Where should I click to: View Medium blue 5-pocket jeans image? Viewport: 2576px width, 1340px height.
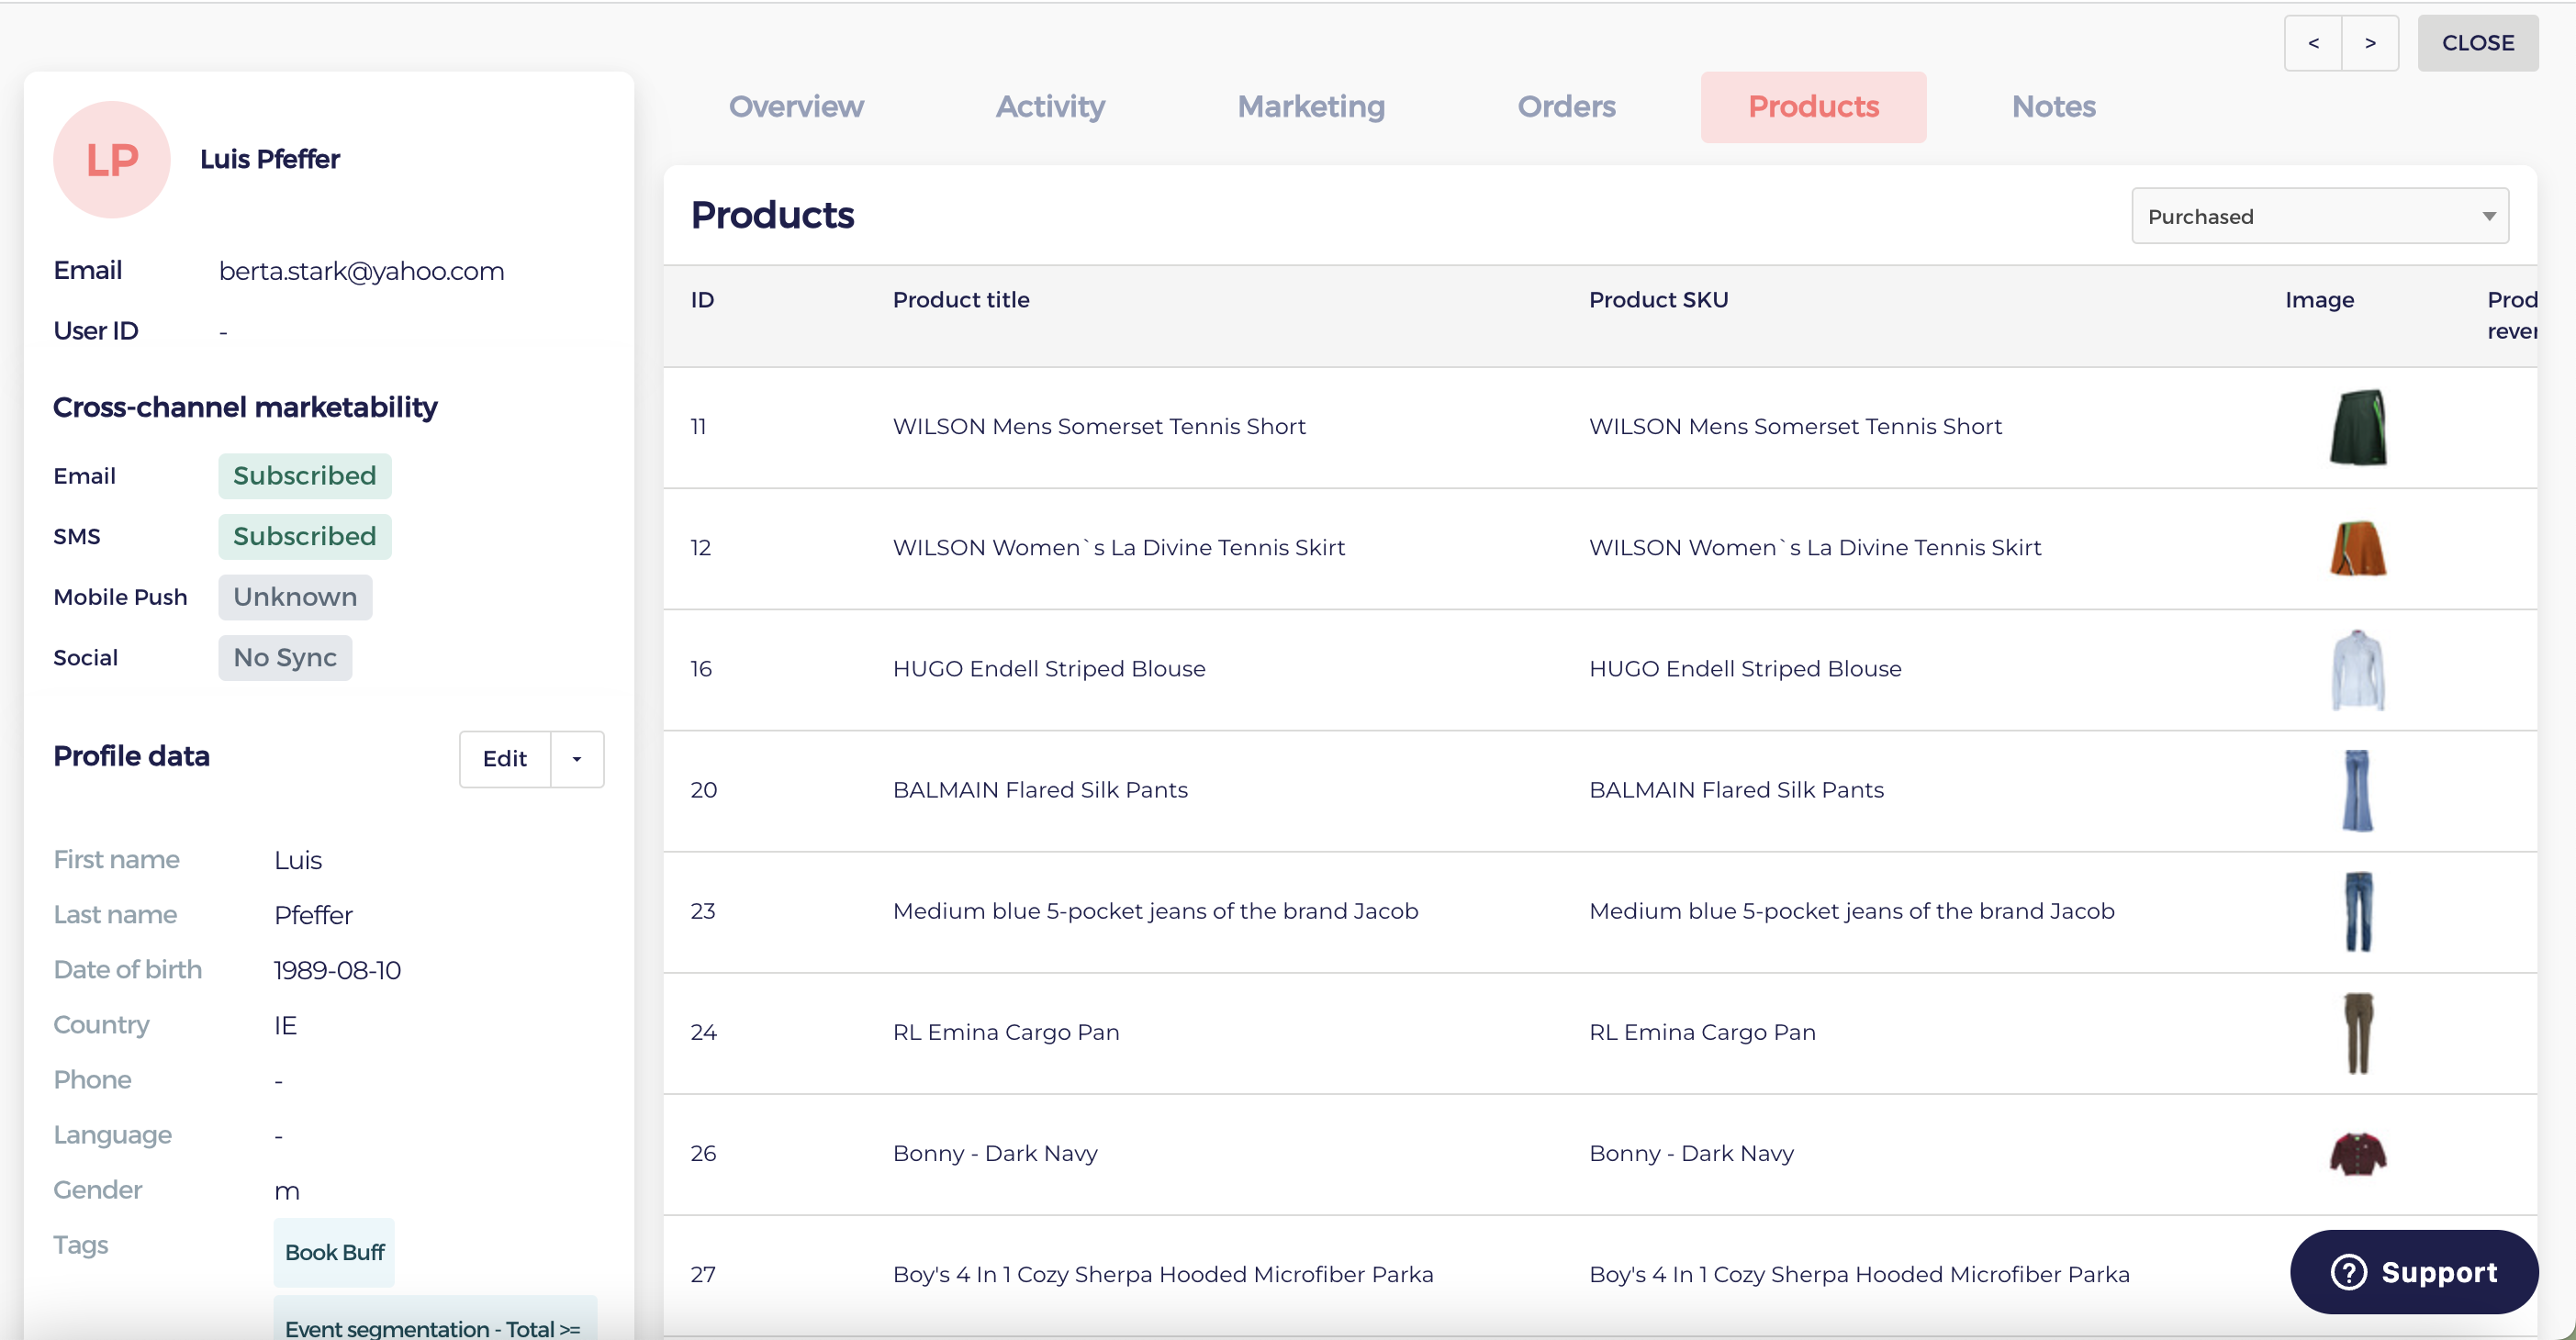(2358, 911)
